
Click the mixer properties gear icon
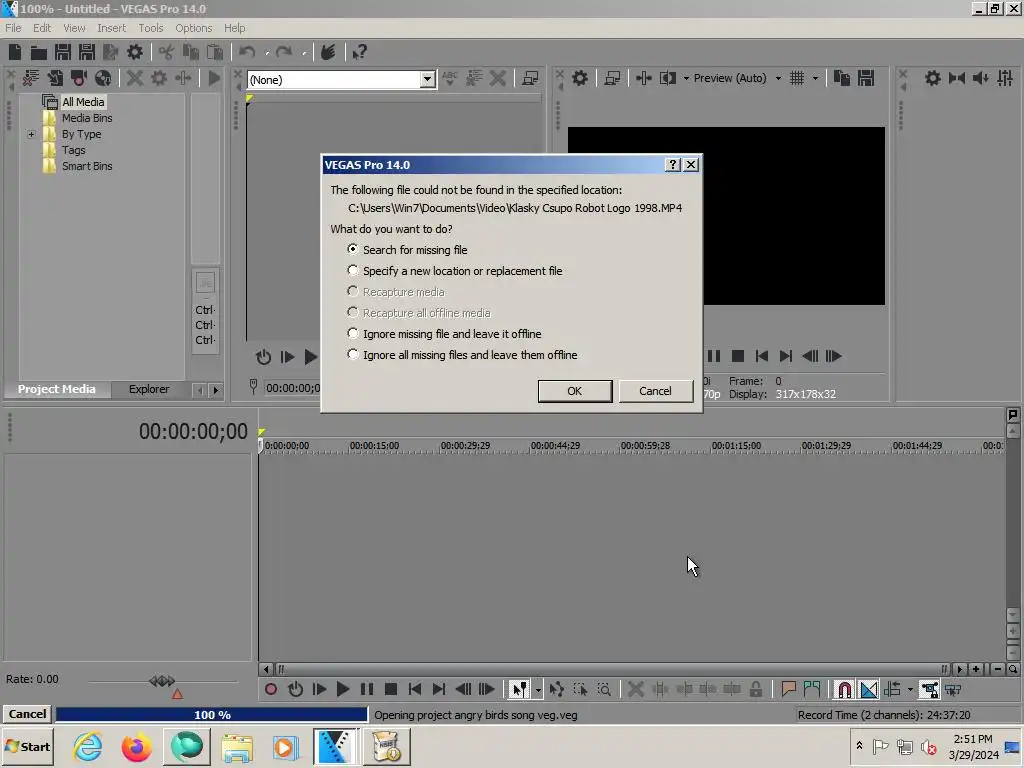(x=933, y=78)
